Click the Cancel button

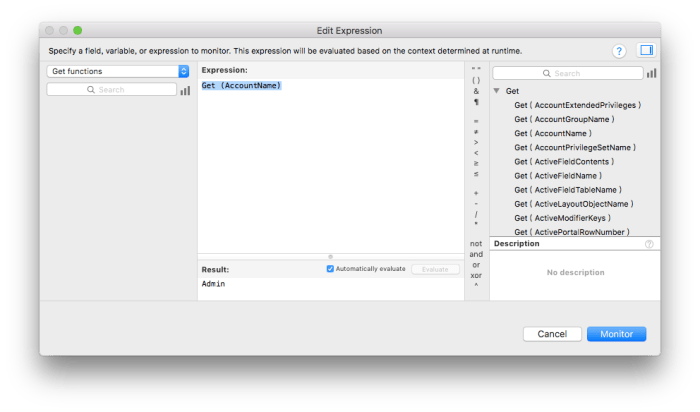coord(552,333)
